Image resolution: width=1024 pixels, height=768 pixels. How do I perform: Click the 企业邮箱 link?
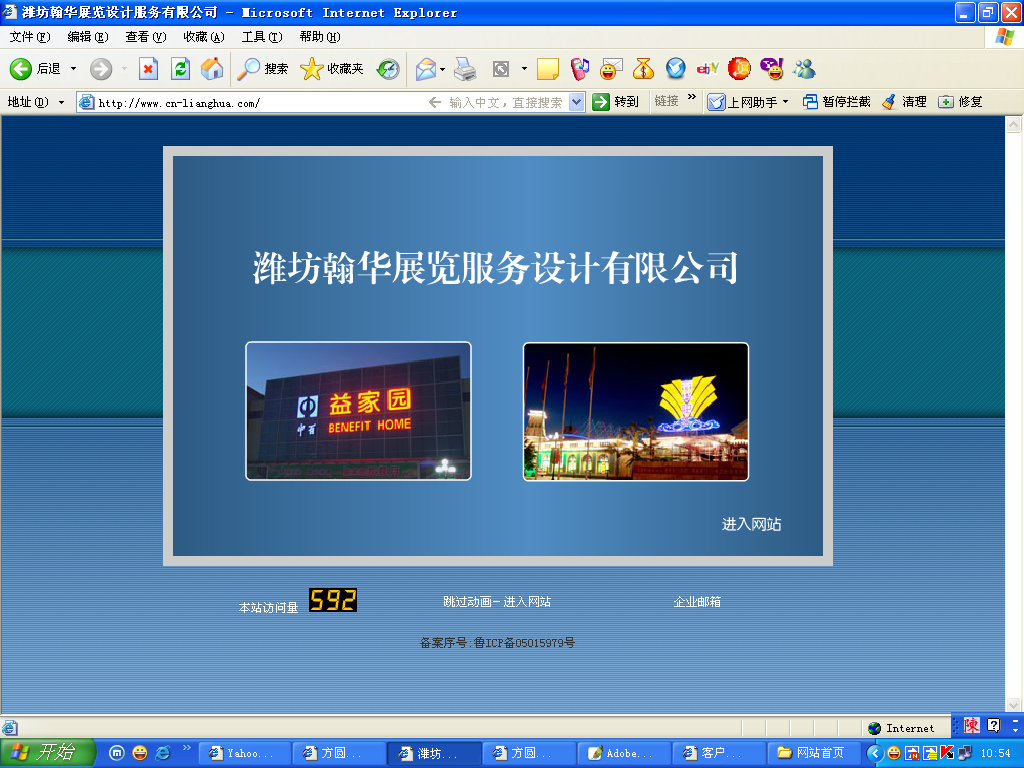pos(697,602)
